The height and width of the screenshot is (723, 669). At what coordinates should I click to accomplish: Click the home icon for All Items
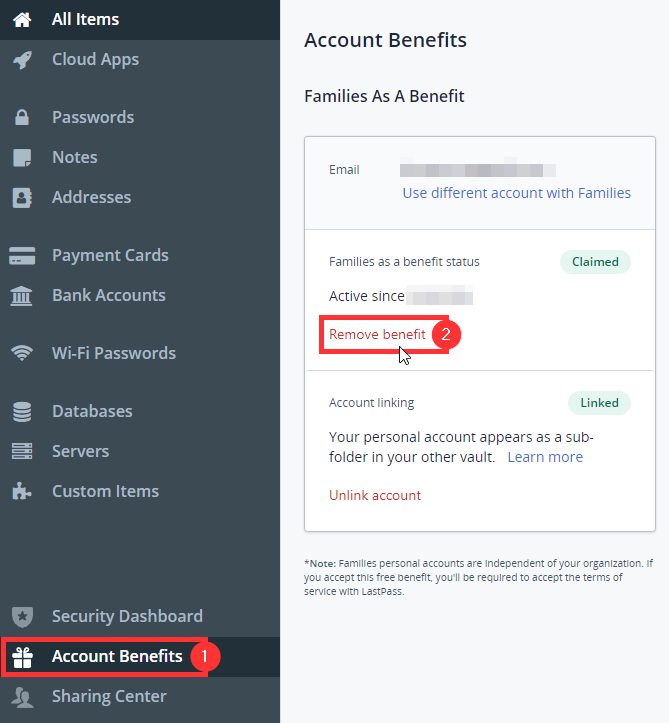22,19
